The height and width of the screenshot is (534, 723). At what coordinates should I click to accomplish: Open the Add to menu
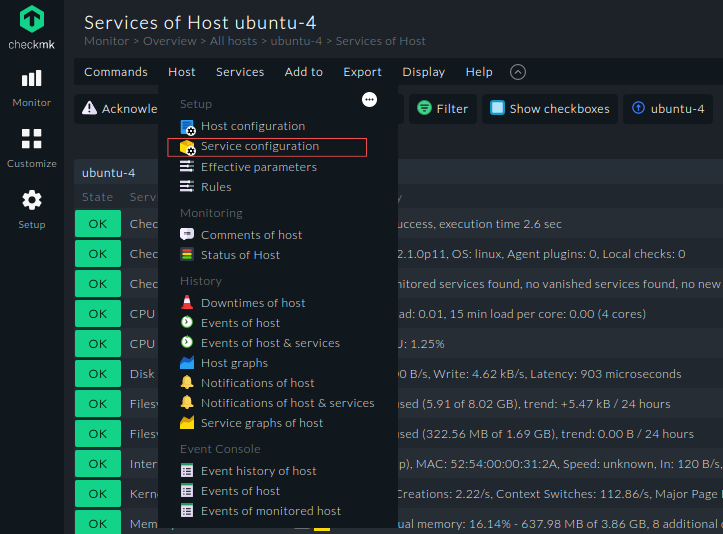[303, 72]
